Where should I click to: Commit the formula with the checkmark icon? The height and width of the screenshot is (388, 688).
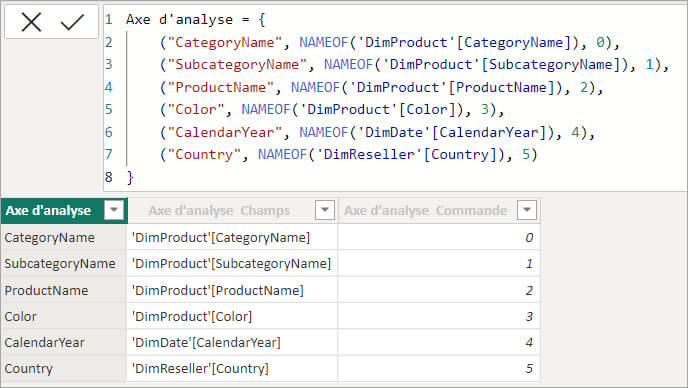(x=72, y=22)
